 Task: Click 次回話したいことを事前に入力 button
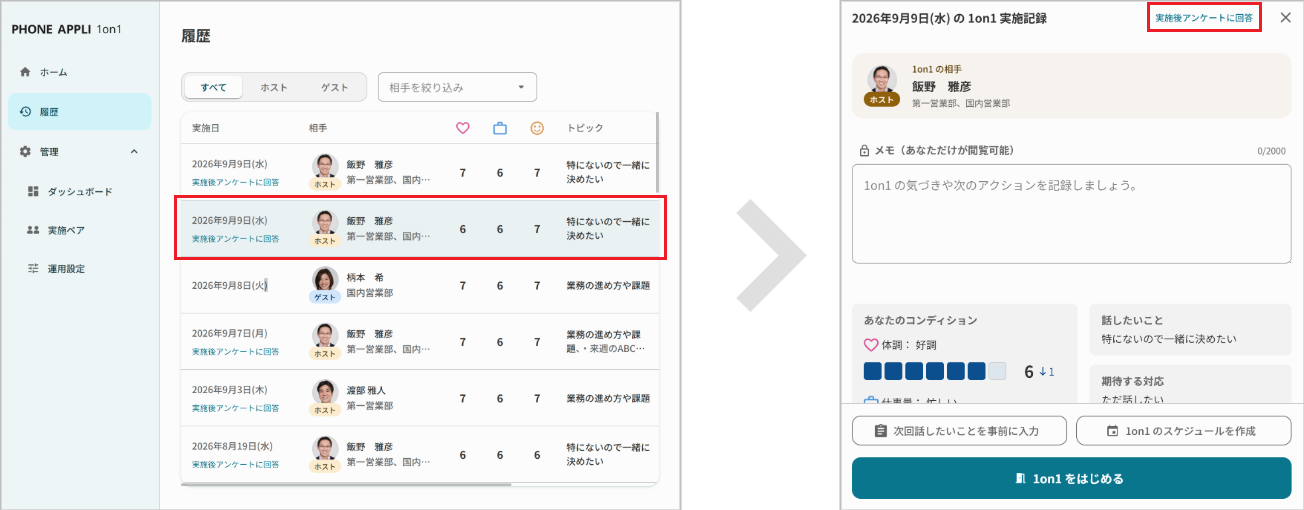[960, 431]
